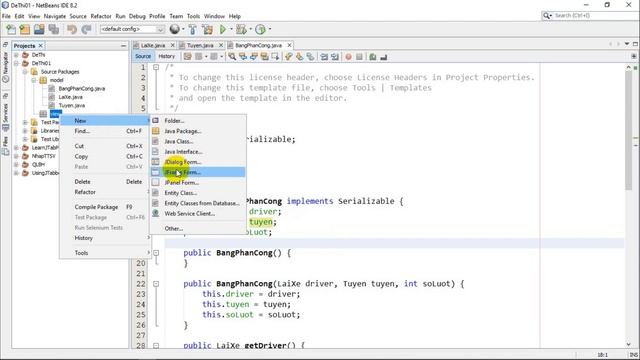The image size is (640, 360).
Task: Click the Uncomment icon in editor toolbar
Action: coord(384,57)
